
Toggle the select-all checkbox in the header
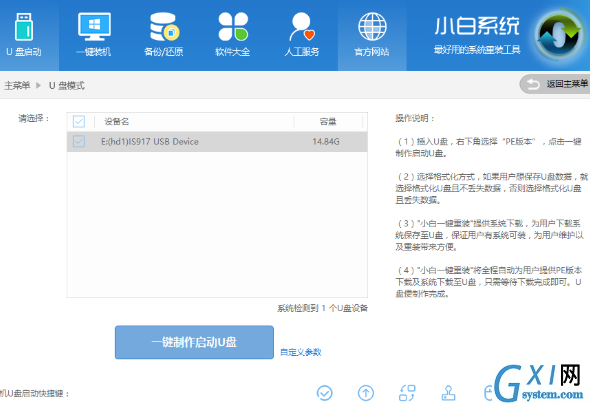pyautogui.click(x=79, y=122)
